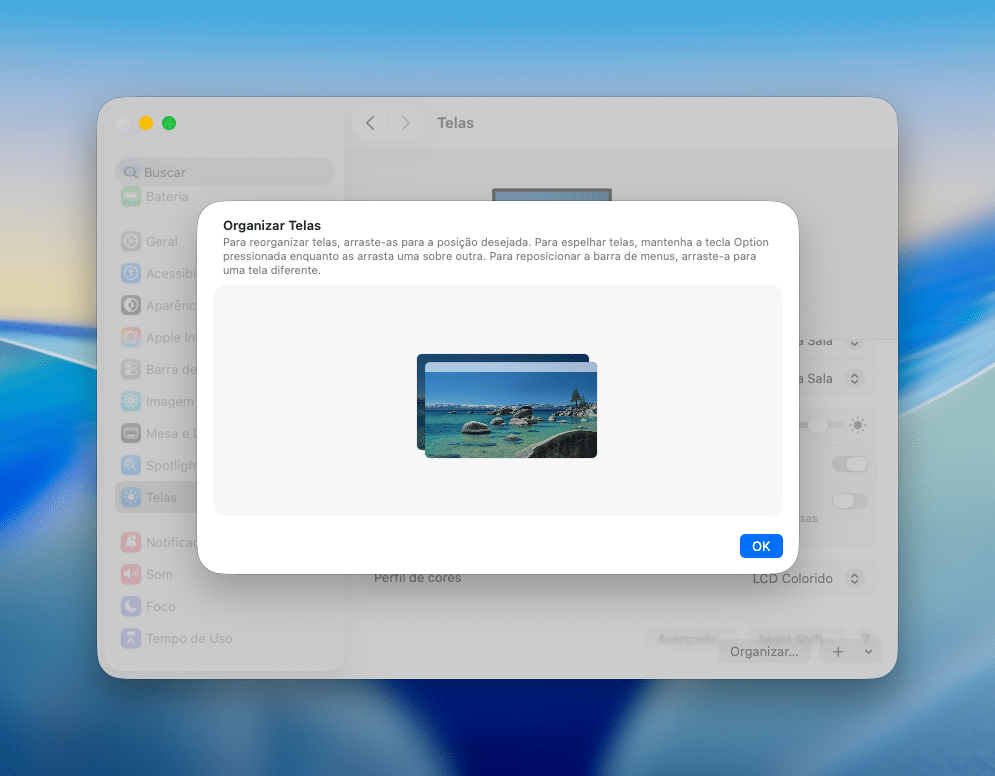
Task: Select the Notificações bell icon
Action: 131,542
